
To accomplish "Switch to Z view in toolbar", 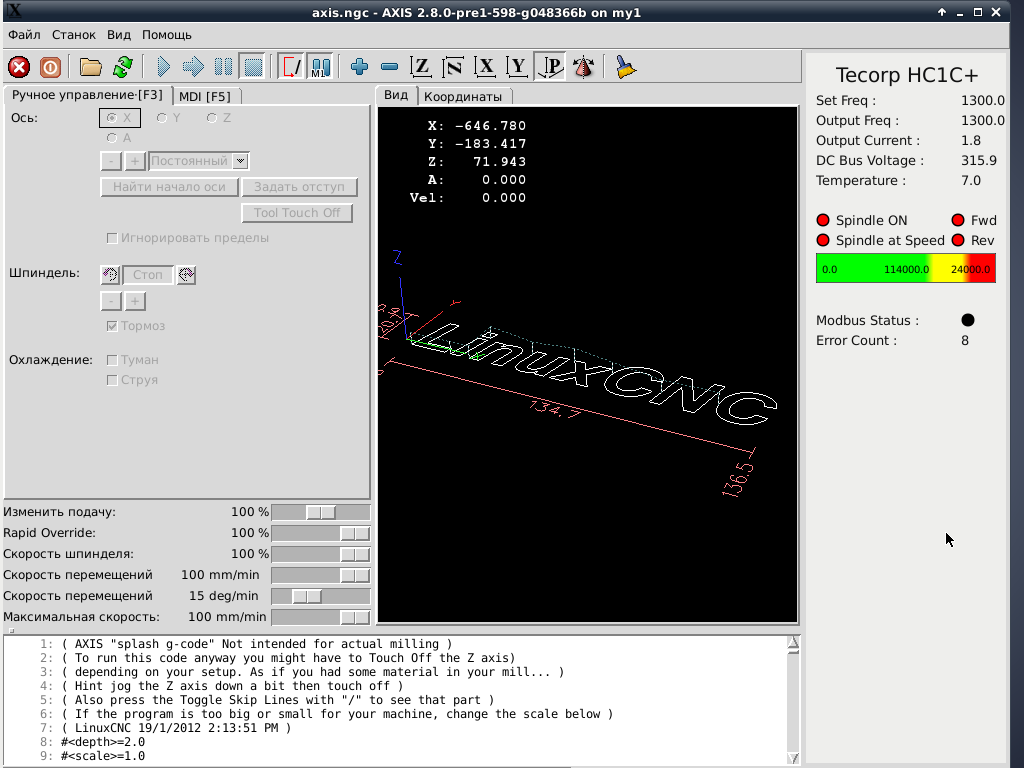I will [x=422, y=67].
